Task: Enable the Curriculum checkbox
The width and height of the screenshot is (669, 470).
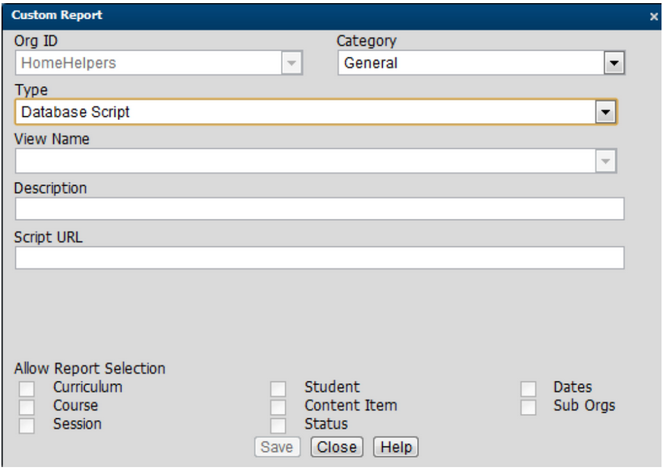Action: (x=27, y=389)
